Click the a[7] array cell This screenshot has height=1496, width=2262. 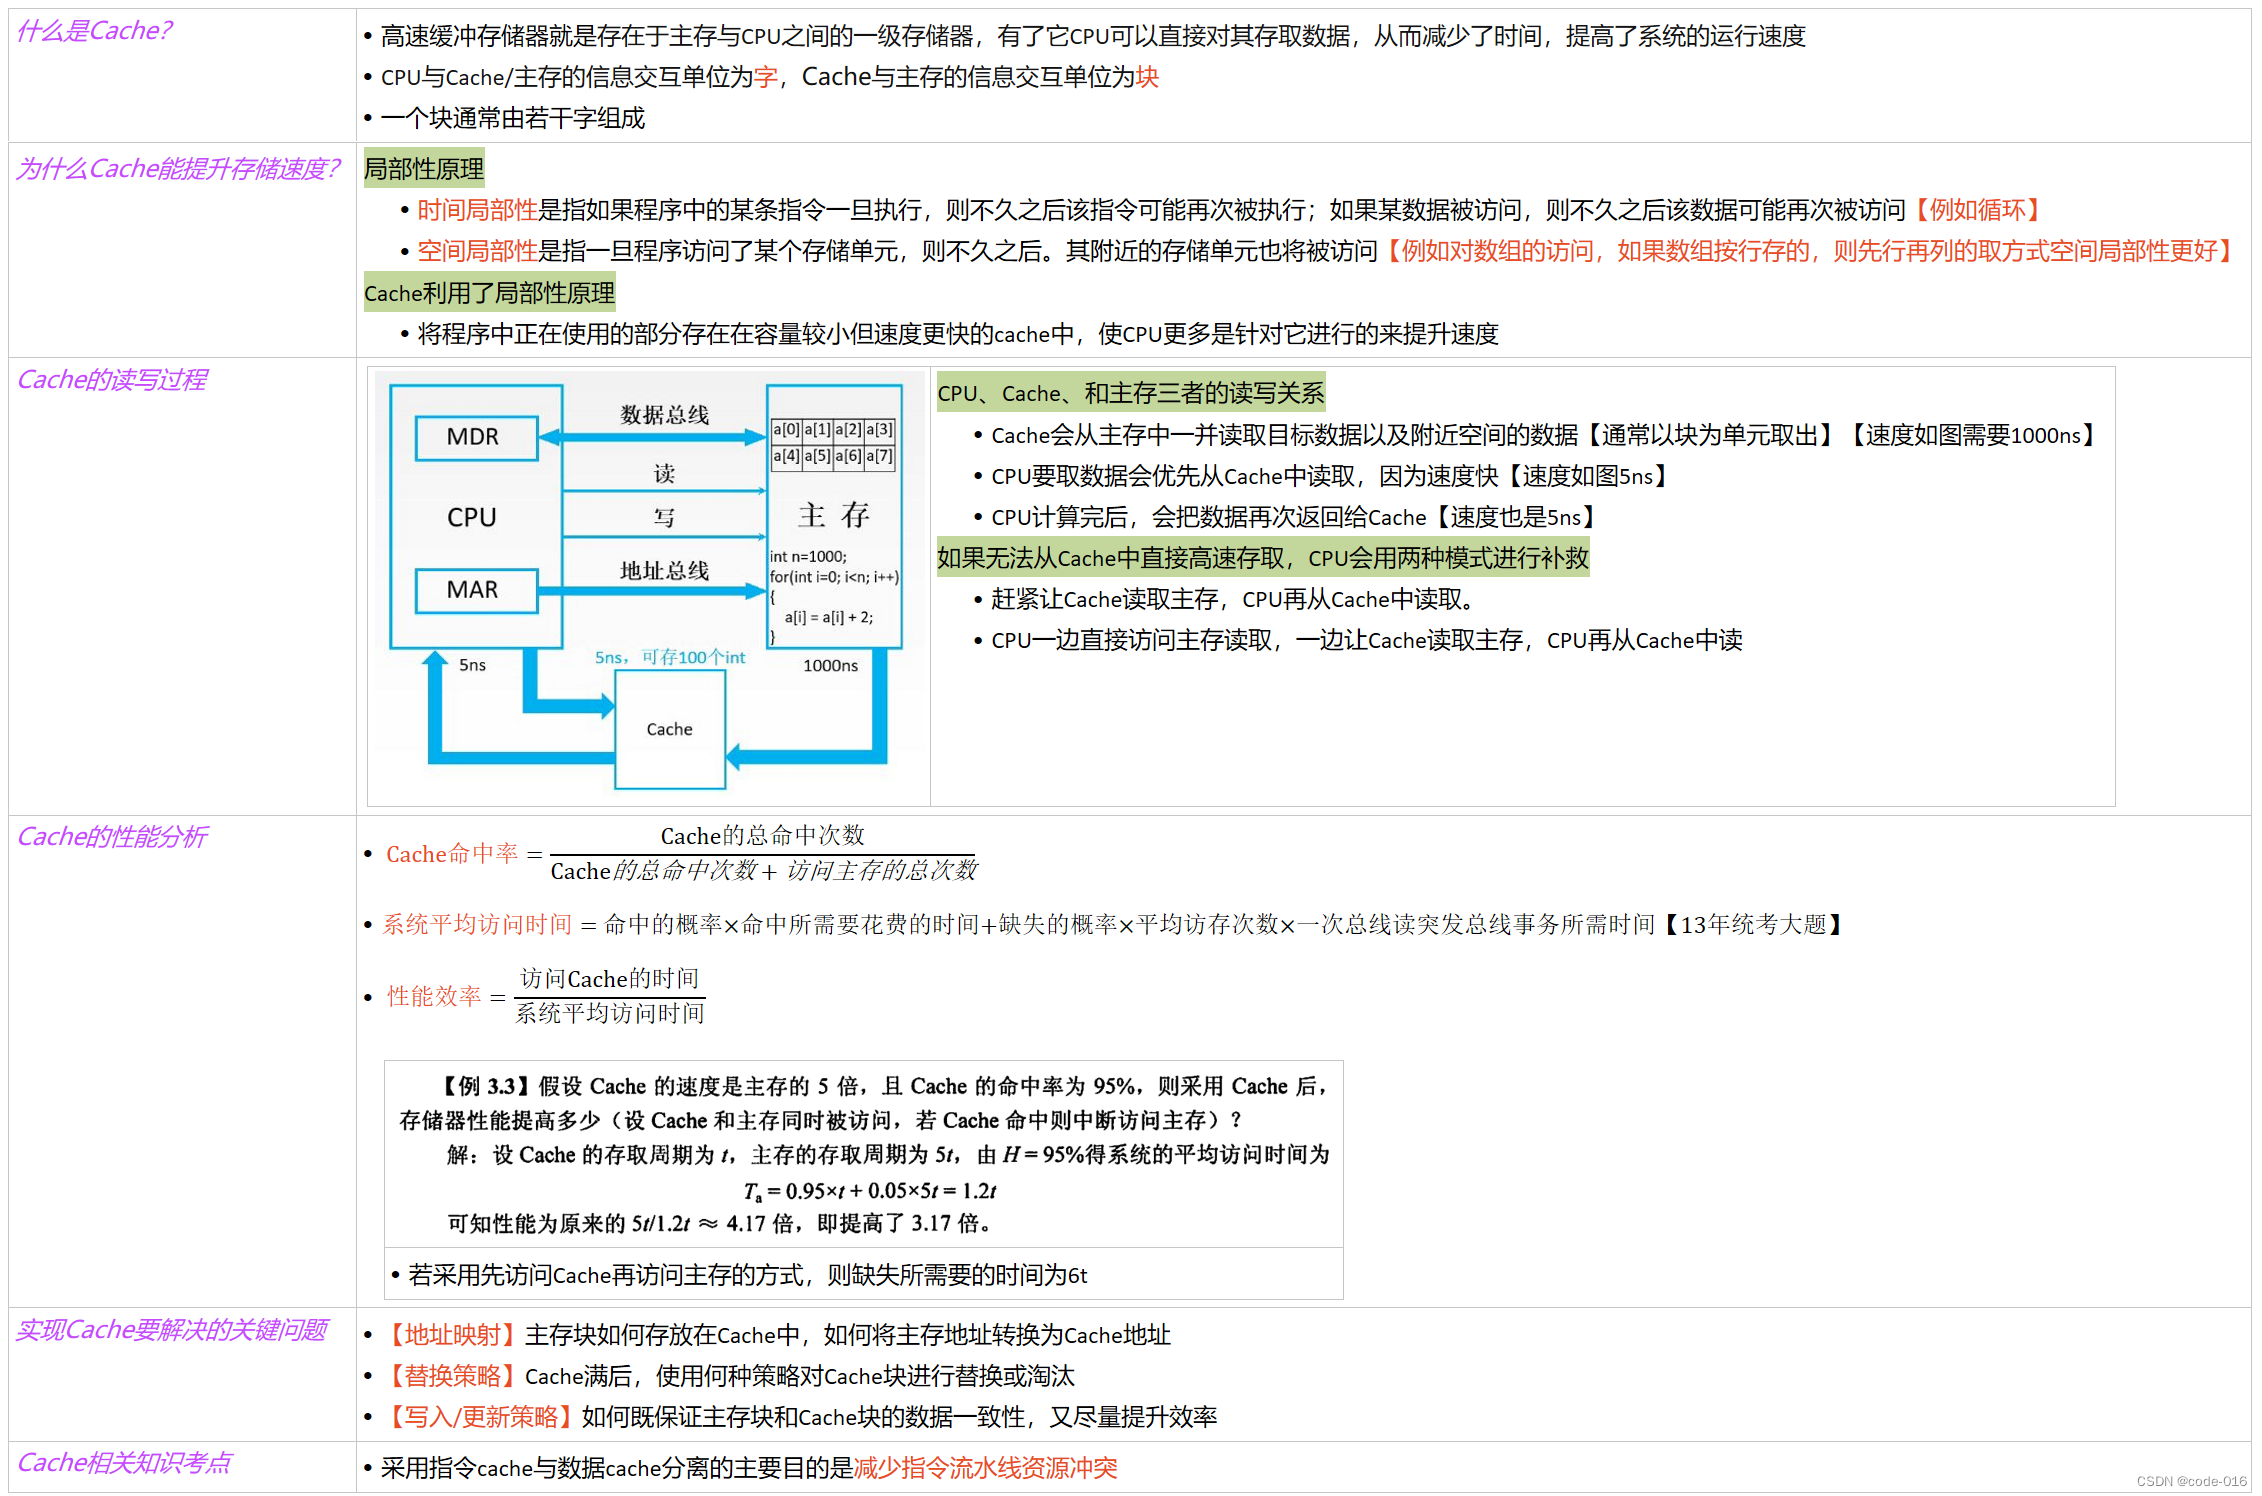(879, 457)
